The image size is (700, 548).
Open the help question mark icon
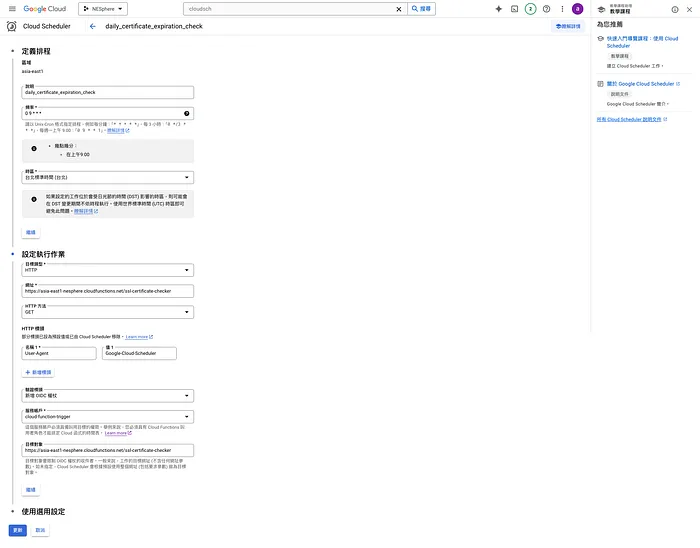tap(546, 9)
